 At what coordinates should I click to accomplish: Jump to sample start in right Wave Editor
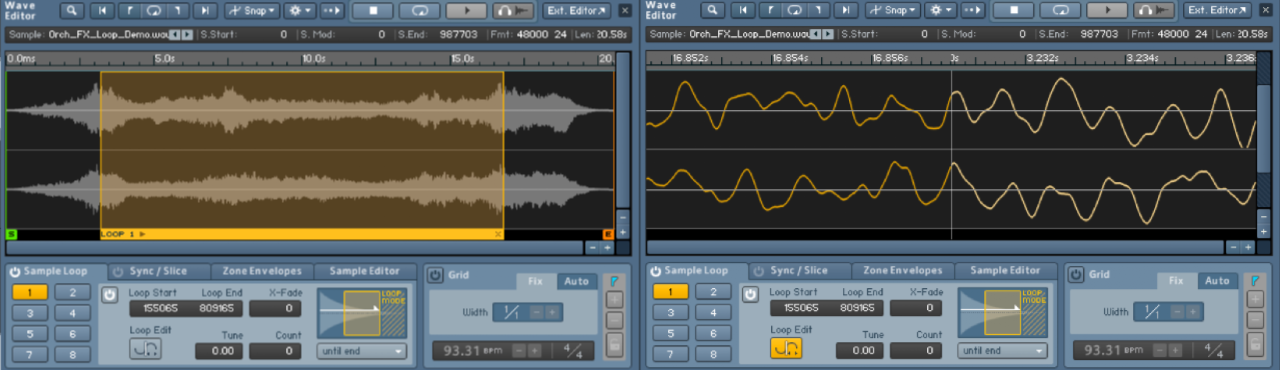[743, 10]
